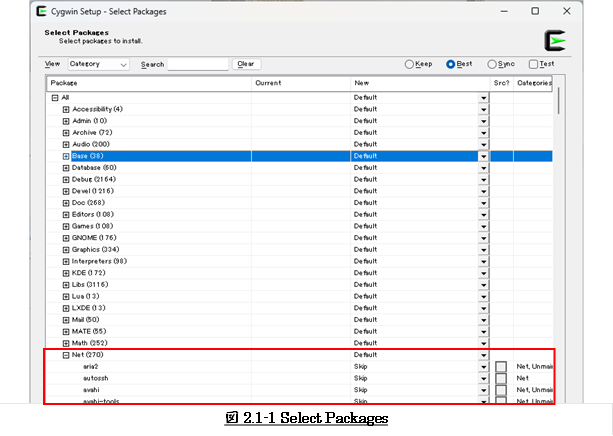Expand the Doc (268) category
Screen dimensions: 613x436
point(66,203)
